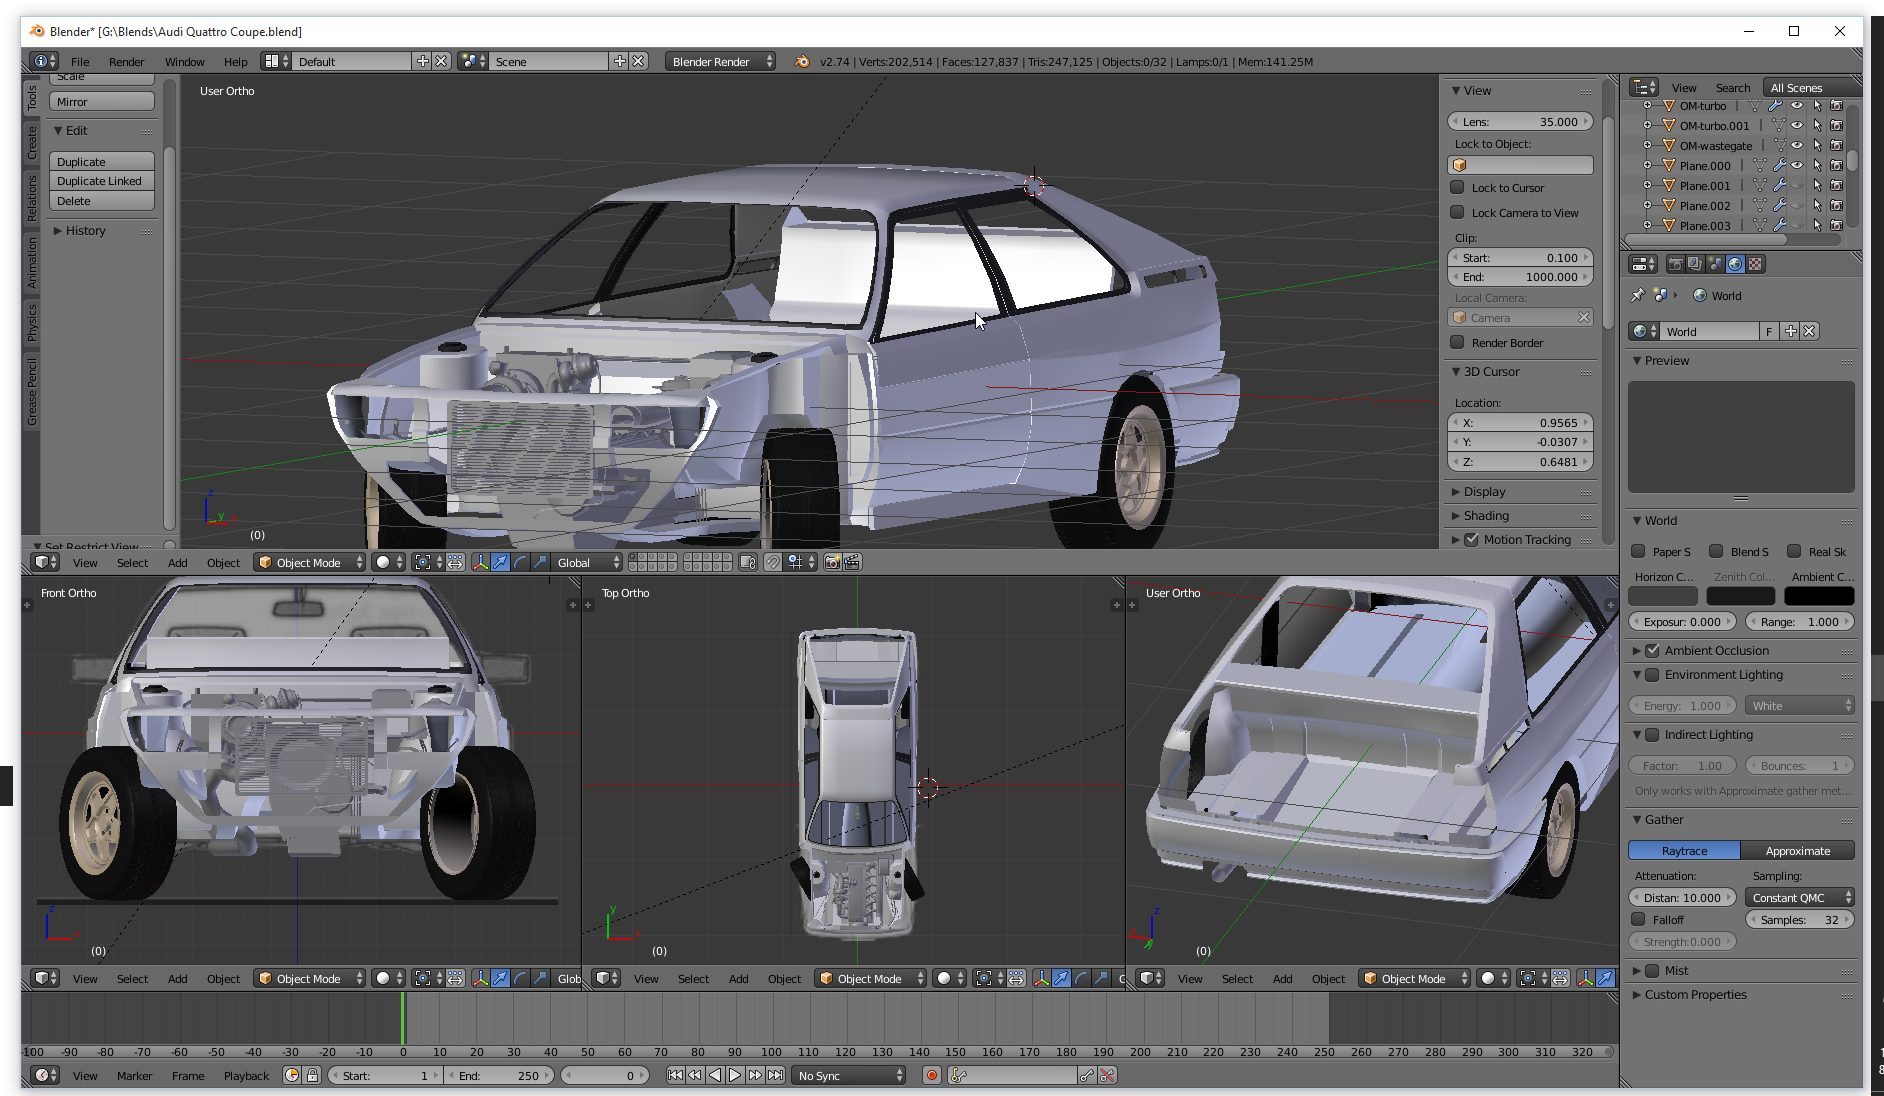Viewport: 1884px width, 1096px height.
Task: Enable Paper Sky checkbox
Action: click(1639, 551)
